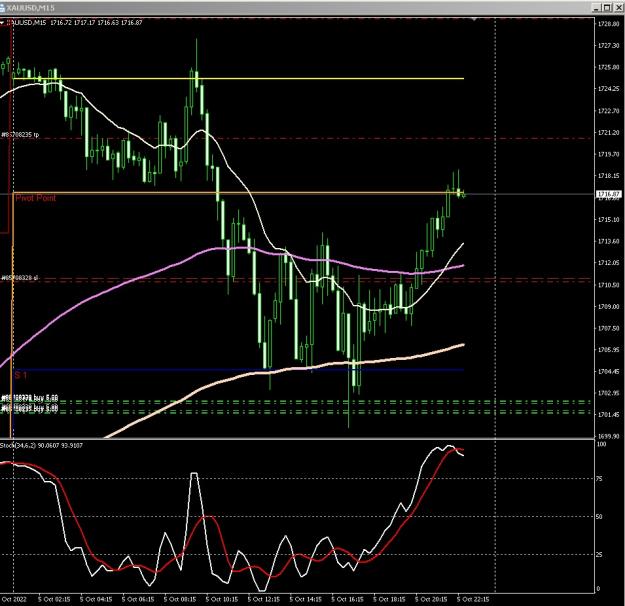Click the stochastic 75 level value
The width and height of the screenshot is (625, 606).
pyautogui.click(x=599, y=479)
